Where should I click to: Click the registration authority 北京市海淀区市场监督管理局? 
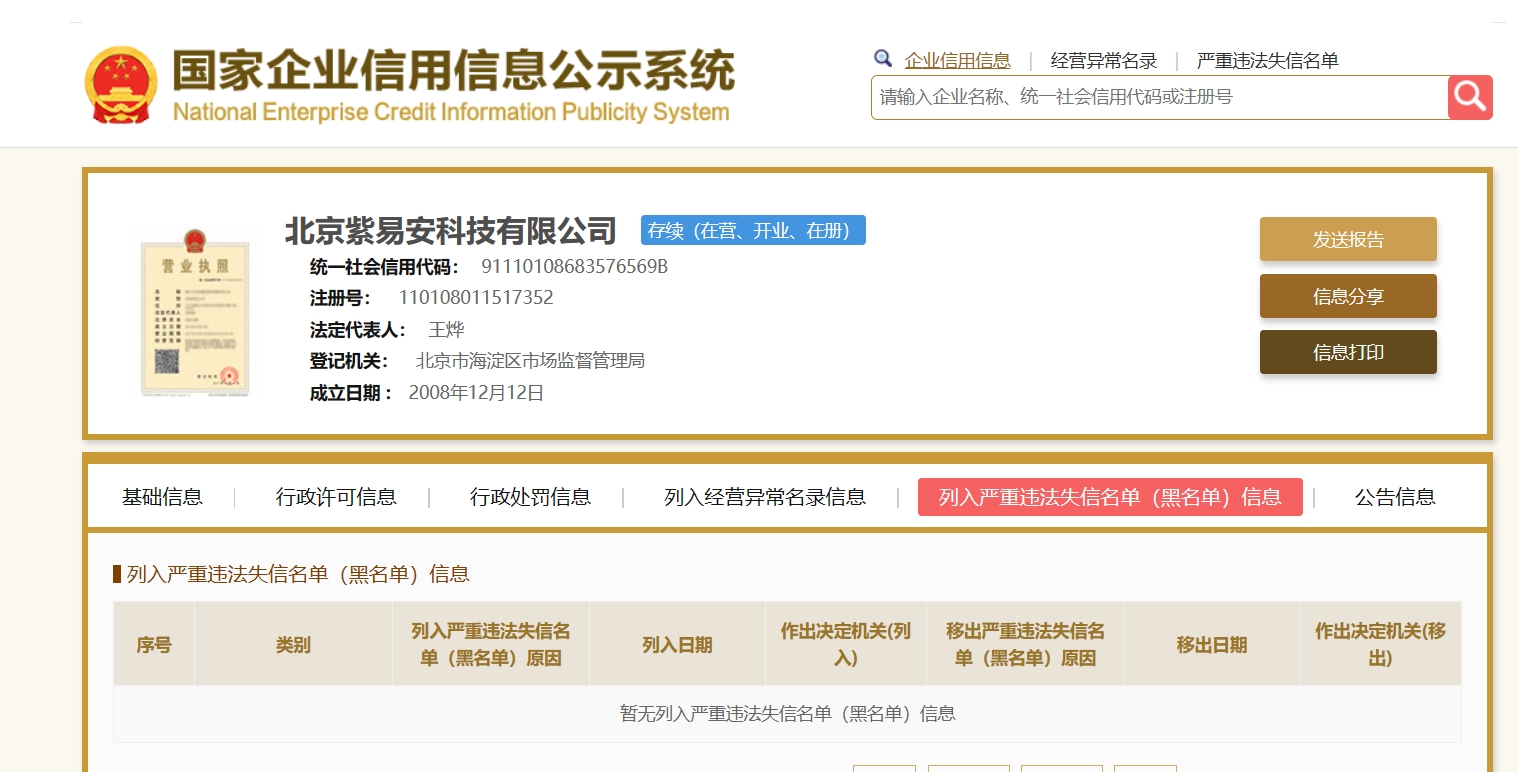coord(530,361)
